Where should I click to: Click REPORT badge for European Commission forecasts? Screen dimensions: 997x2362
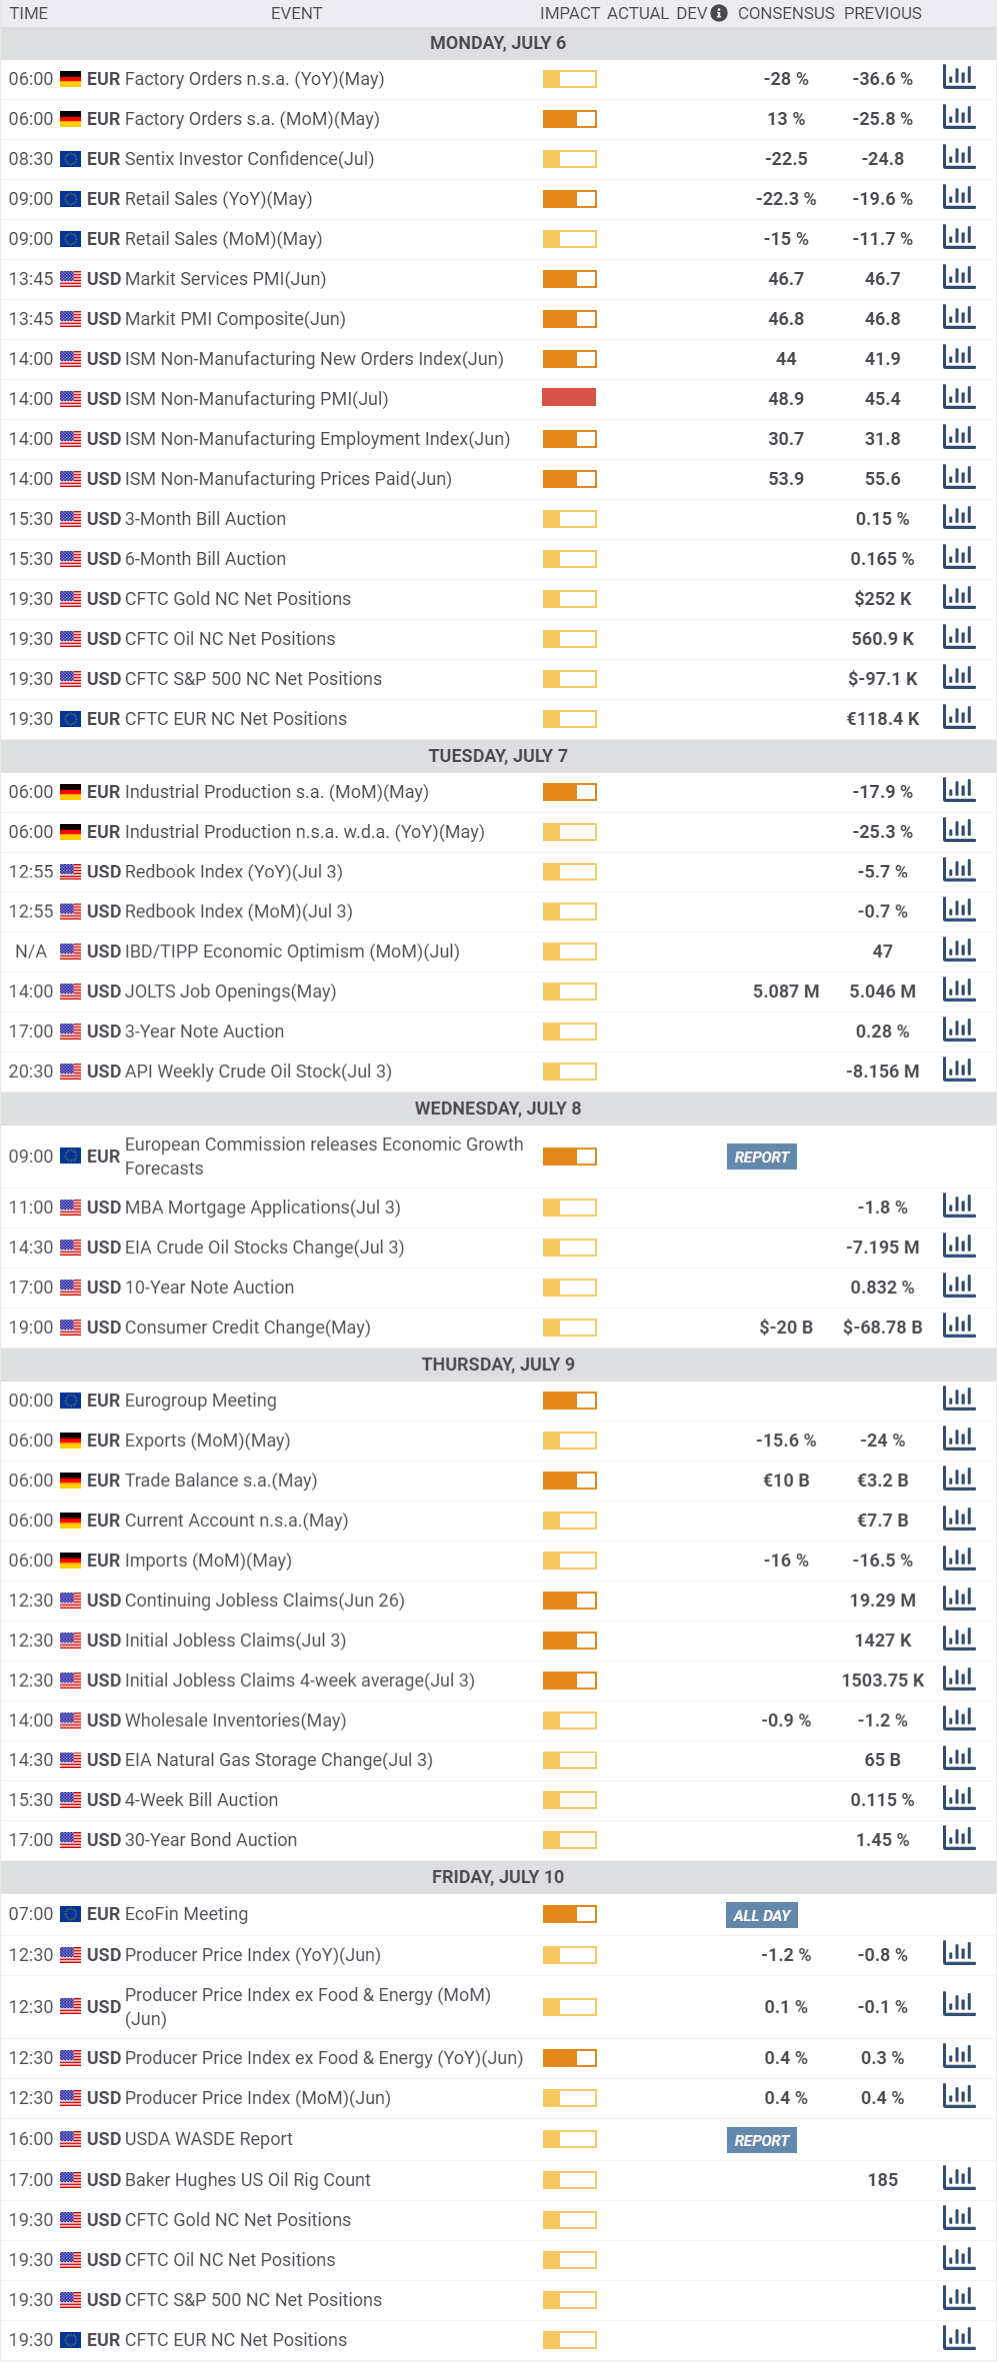pos(761,1157)
